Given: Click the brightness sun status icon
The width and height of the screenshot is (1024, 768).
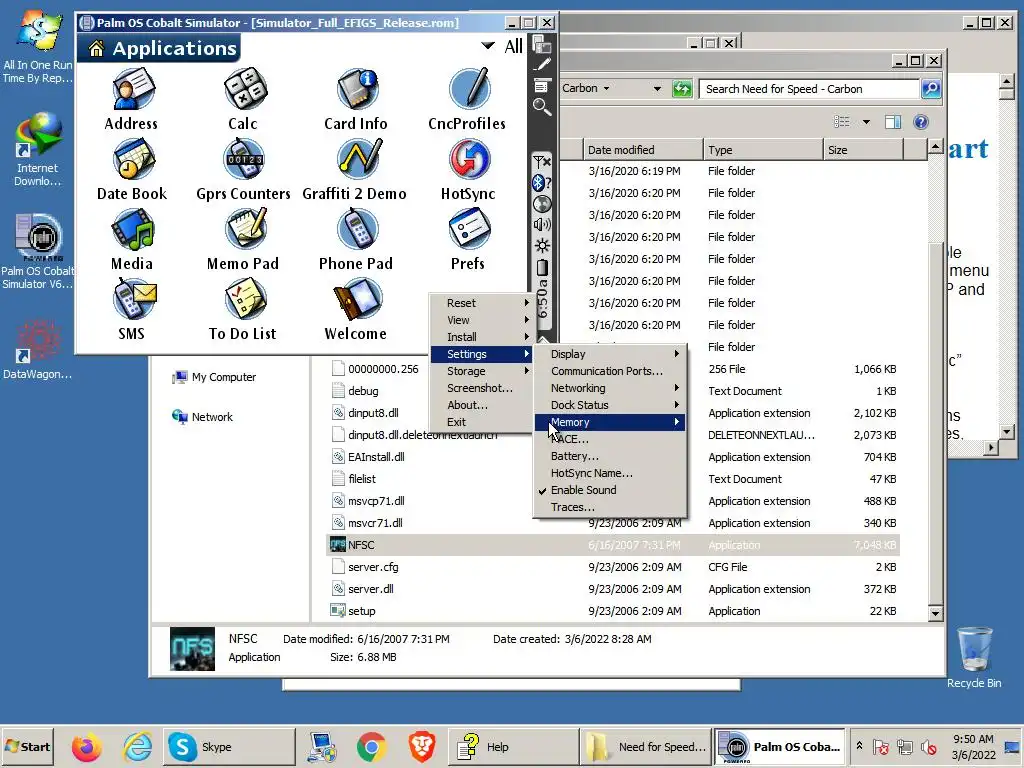Looking at the screenshot, I should tap(542, 246).
